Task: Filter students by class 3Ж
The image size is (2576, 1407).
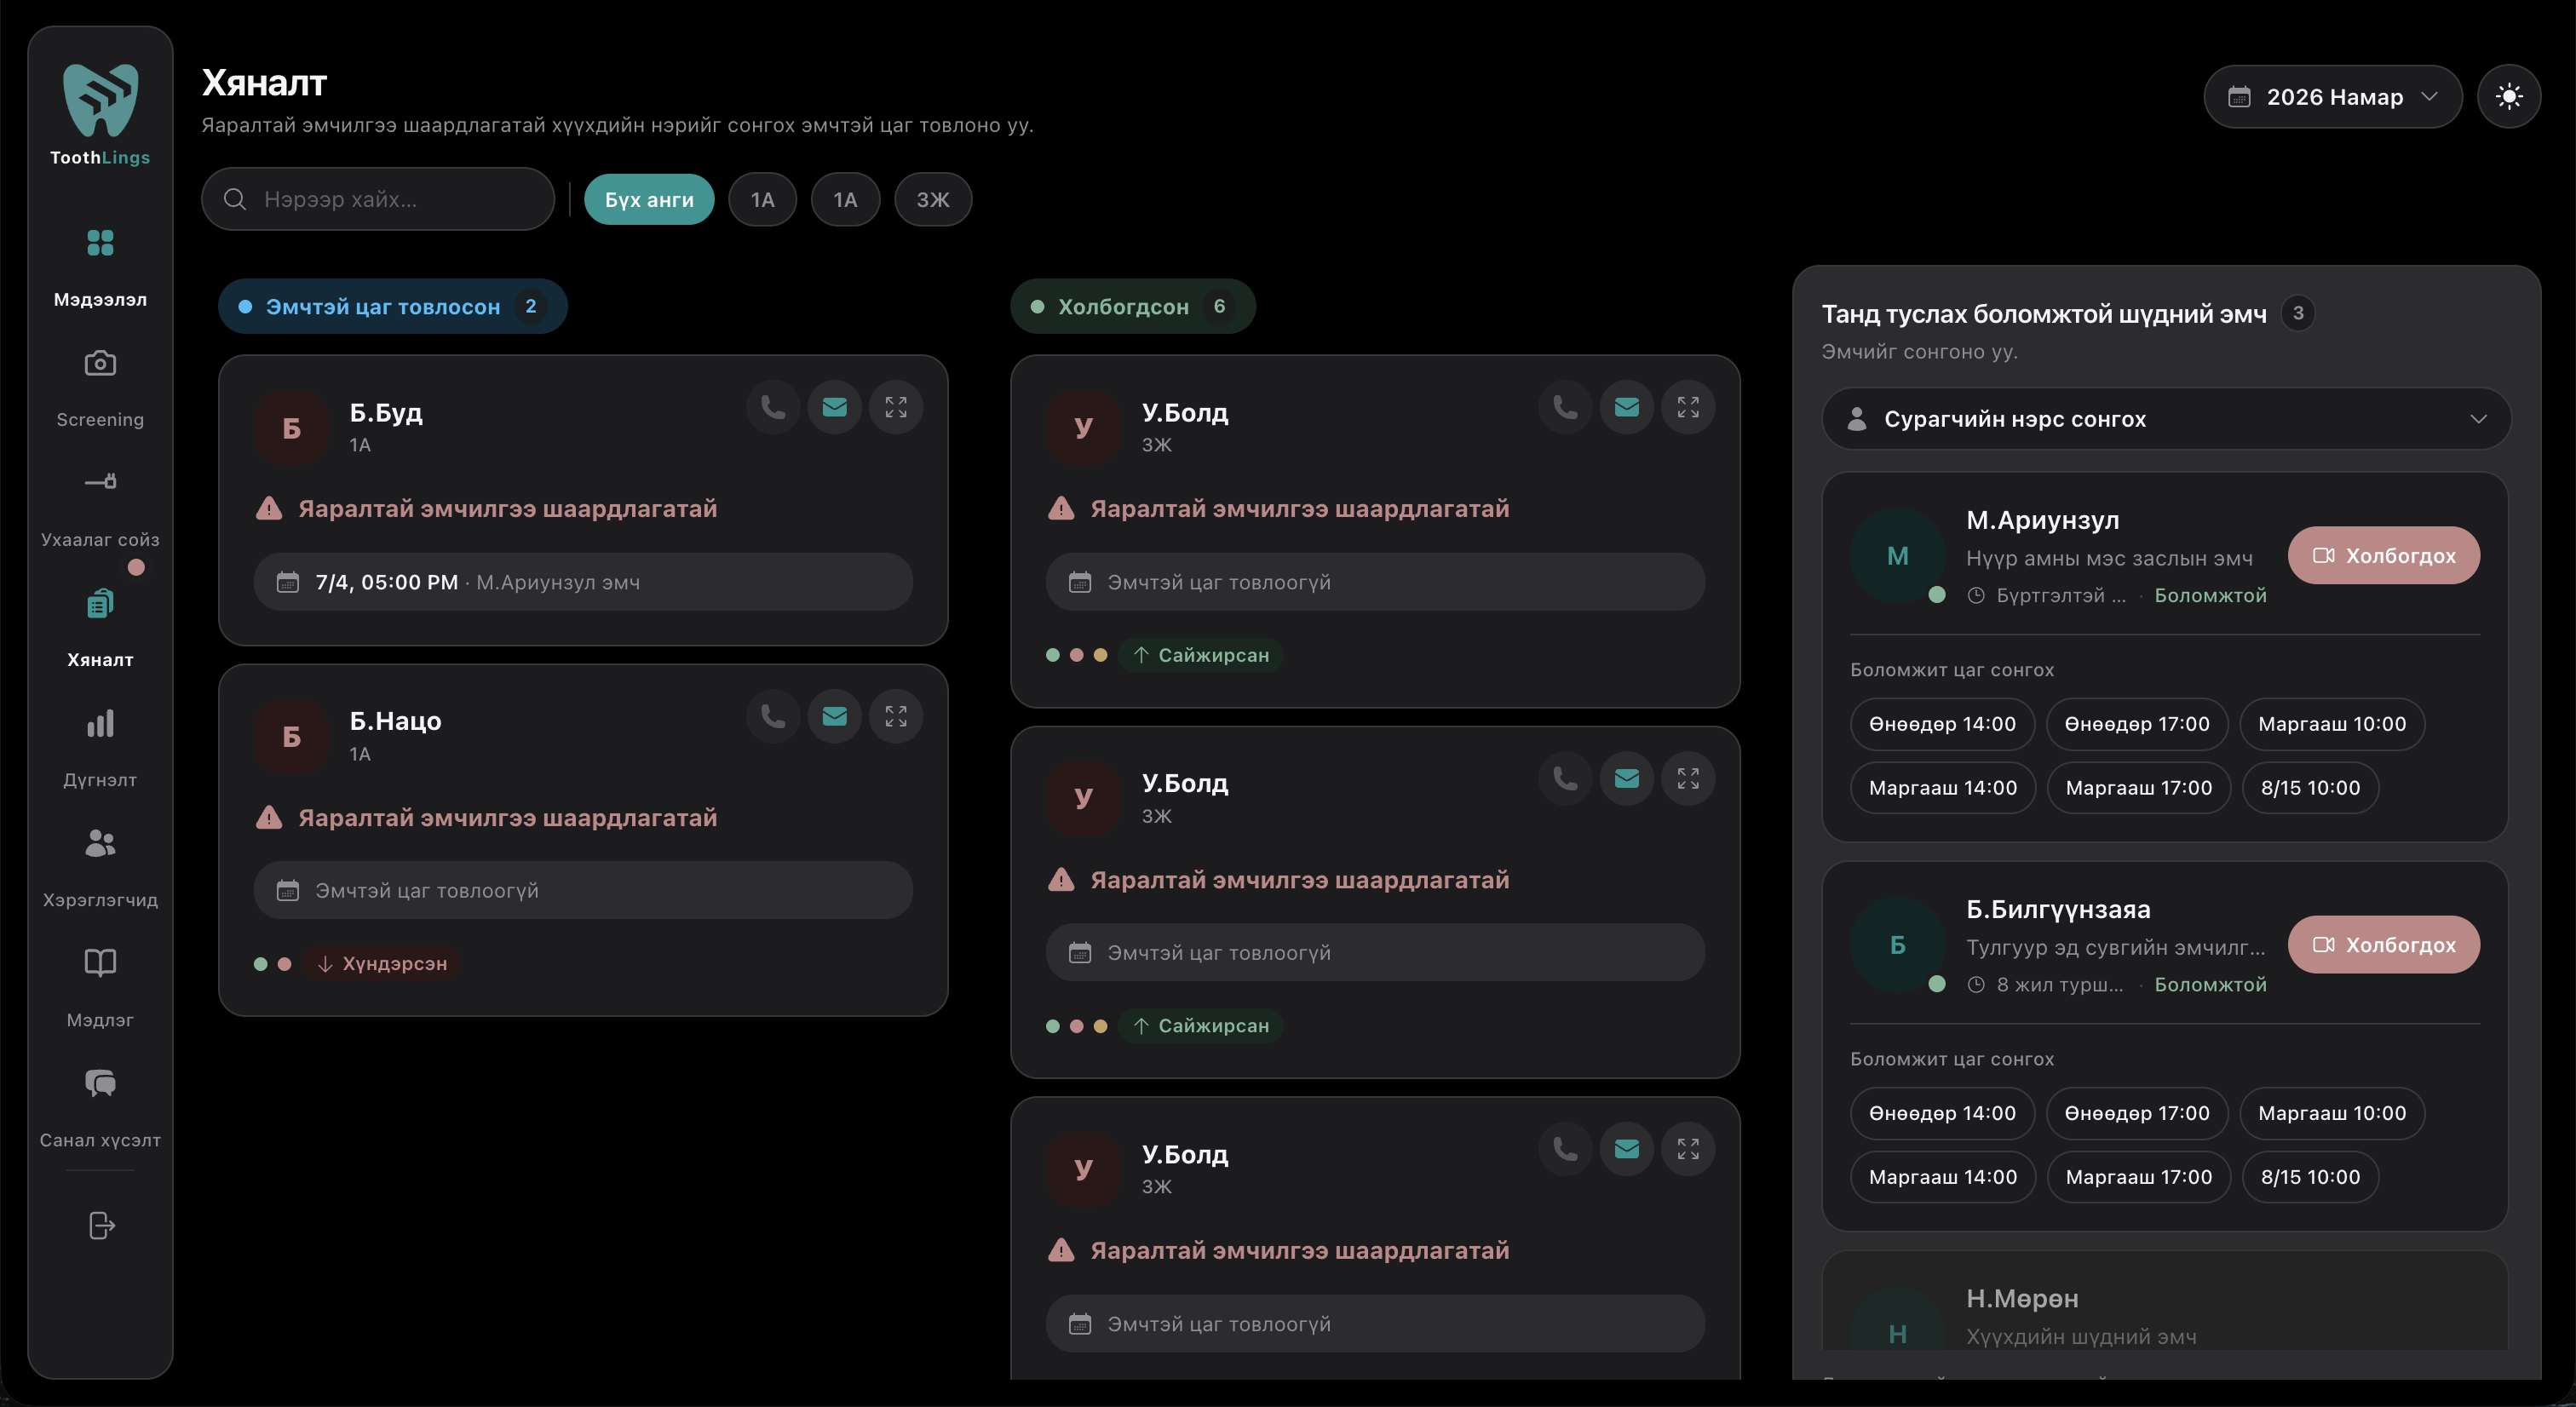Action: pyautogui.click(x=933, y=199)
